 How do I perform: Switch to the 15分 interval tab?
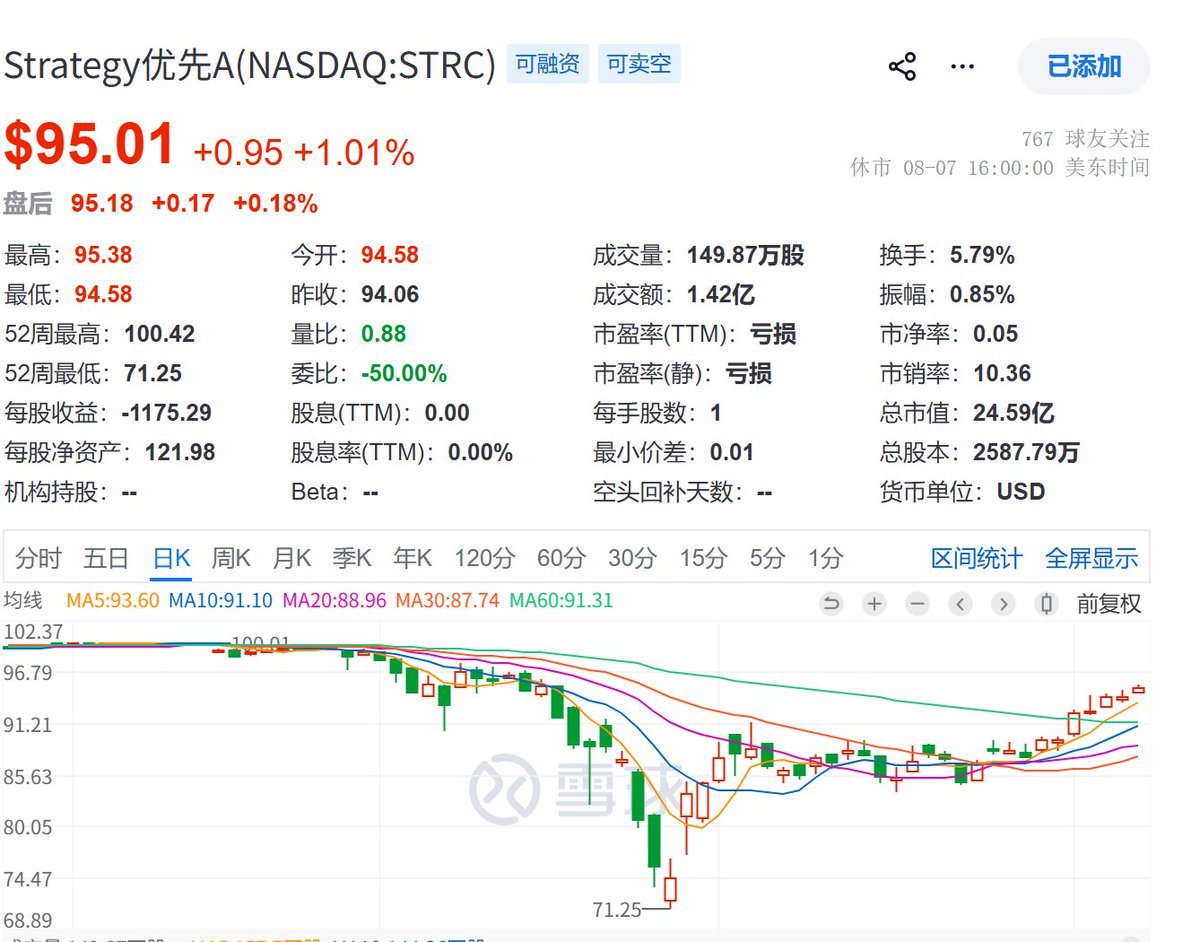point(703,558)
